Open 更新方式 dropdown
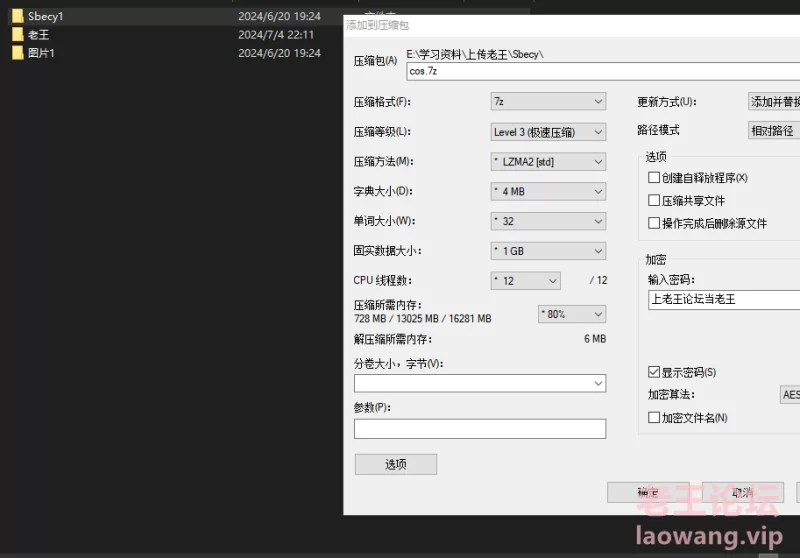800x558 pixels. coord(774,102)
